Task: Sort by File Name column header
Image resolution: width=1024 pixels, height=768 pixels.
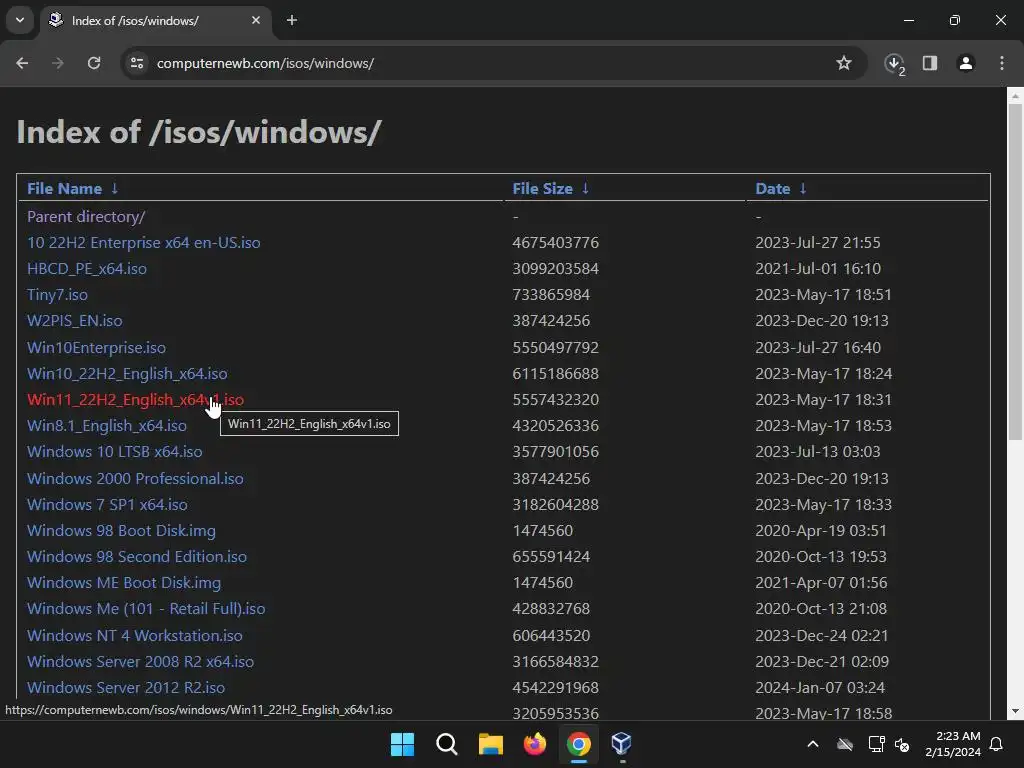Action: pyautogui.click(x=64, y=189)
